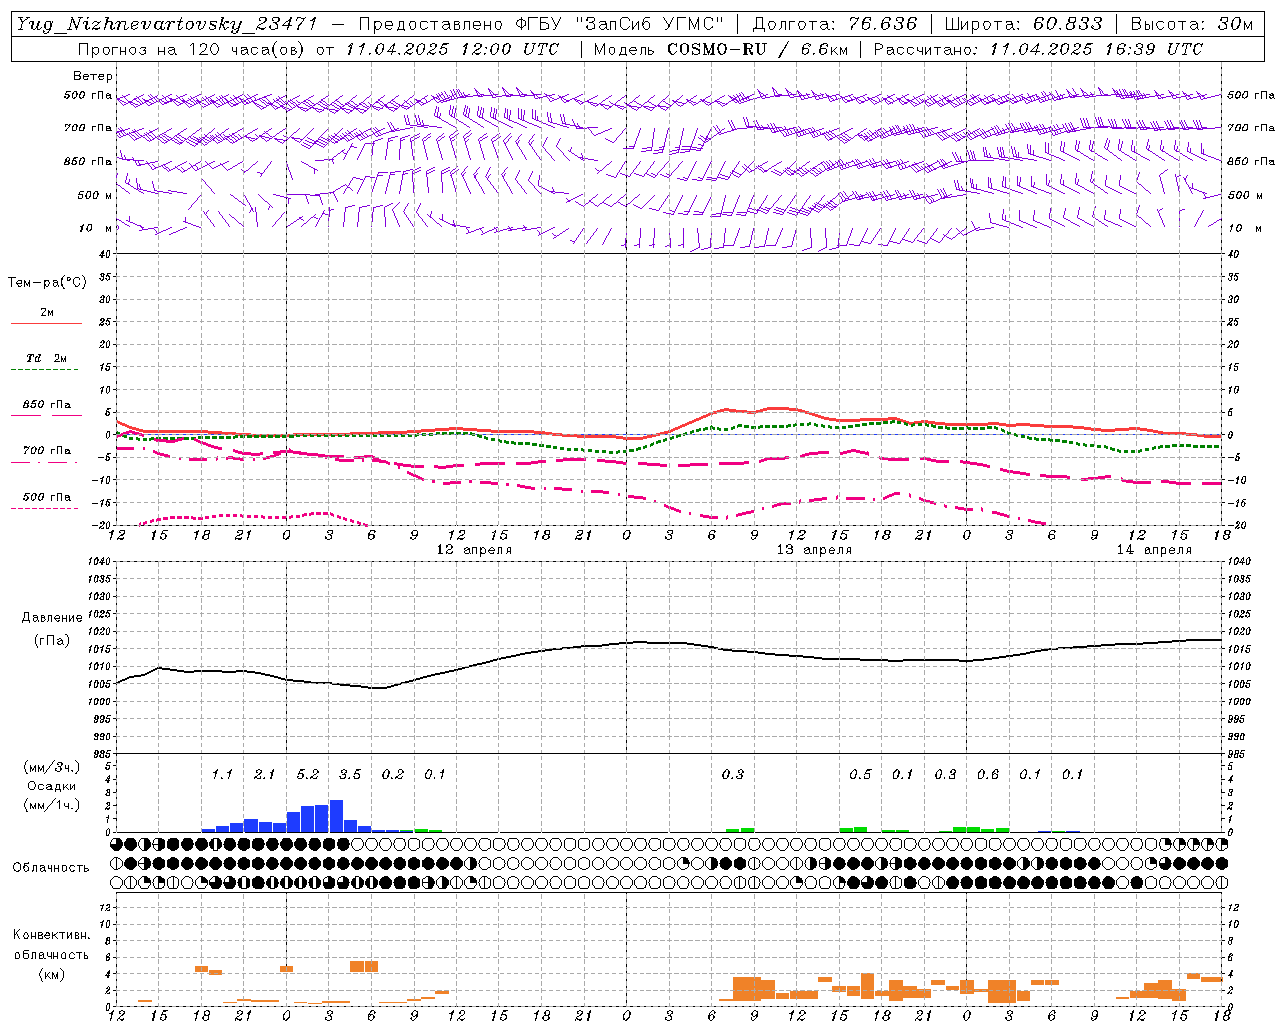Click the latitude value "Широта: 60.833"
The height and width of the screenshot is (1024, 1280).
coord(1023,25)
